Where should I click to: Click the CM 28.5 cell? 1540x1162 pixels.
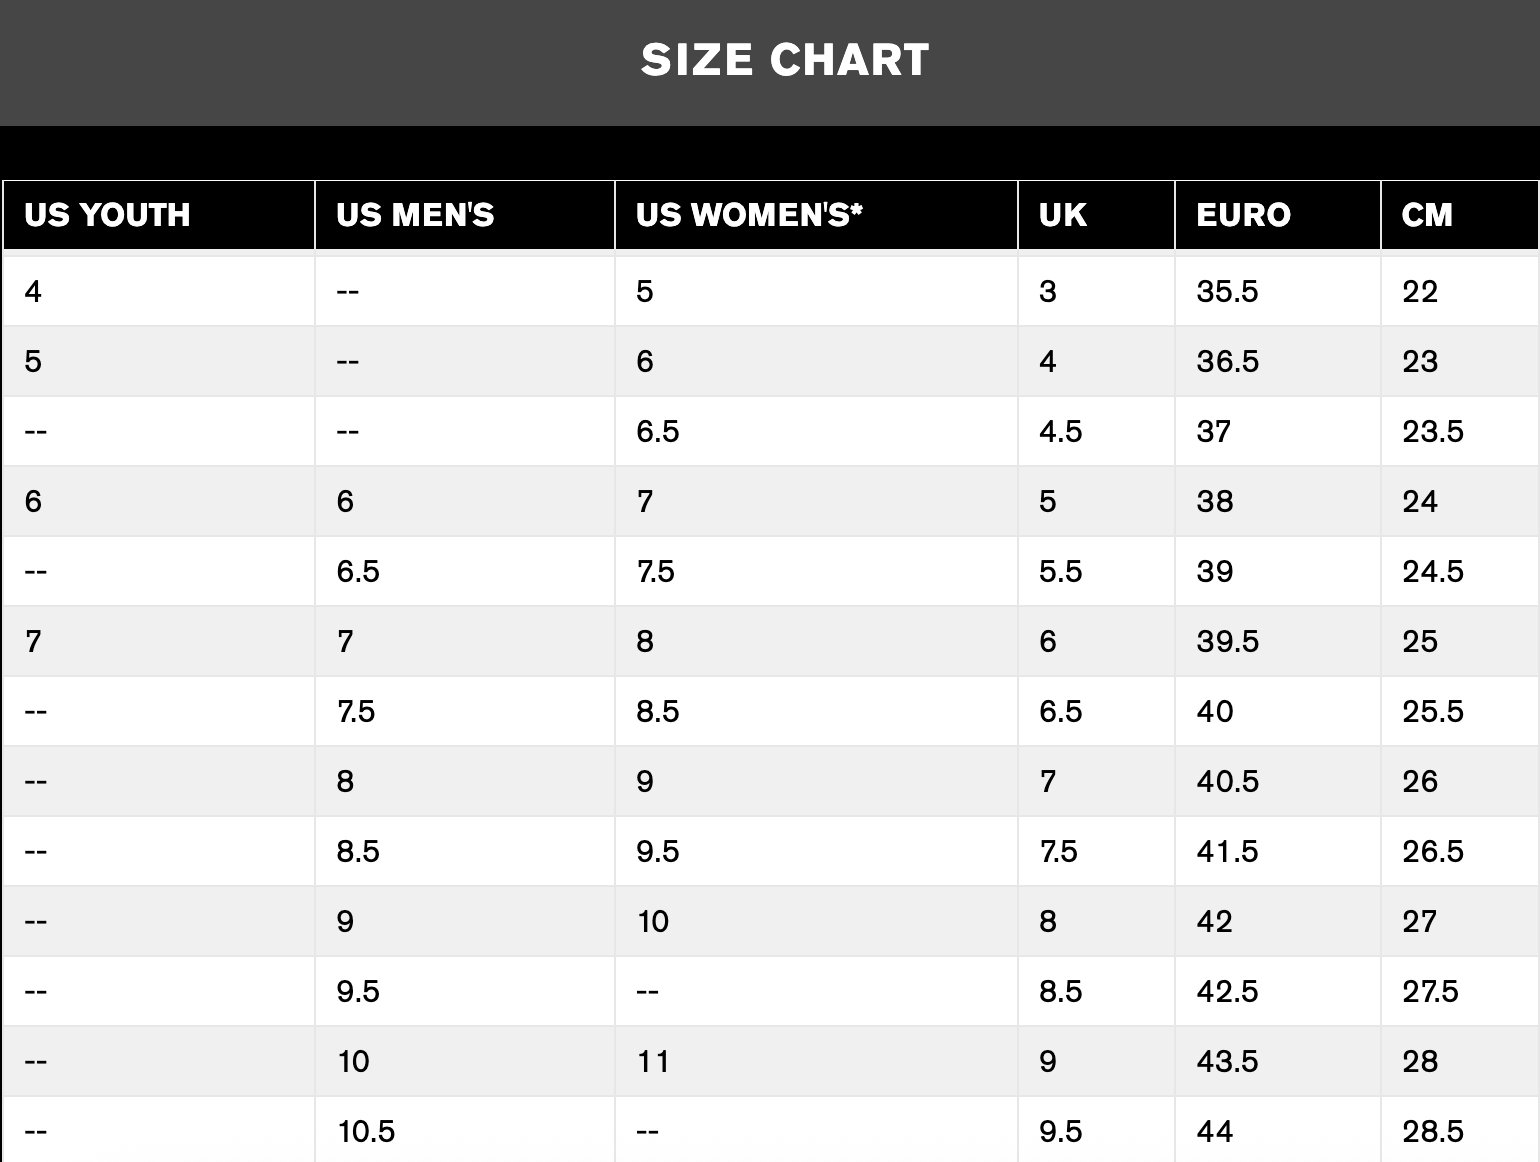pyautogui.click(x=1460, y=1131)
